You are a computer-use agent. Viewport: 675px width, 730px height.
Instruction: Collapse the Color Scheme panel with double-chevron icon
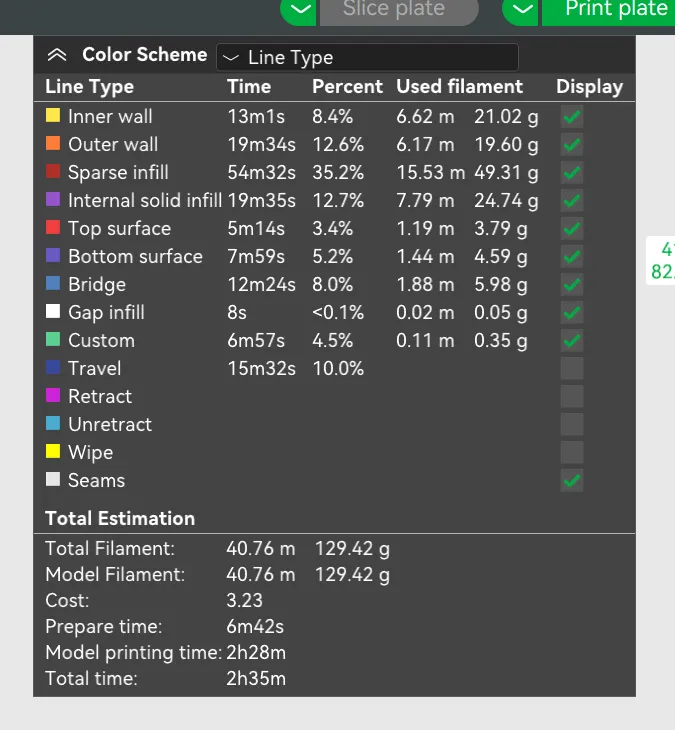(57, 55)
